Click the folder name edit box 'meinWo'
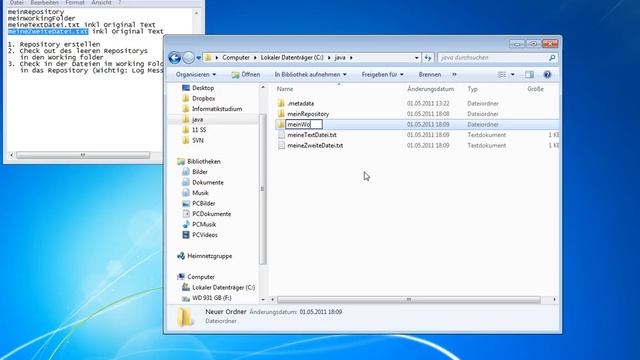 click(x=304, y=124)
